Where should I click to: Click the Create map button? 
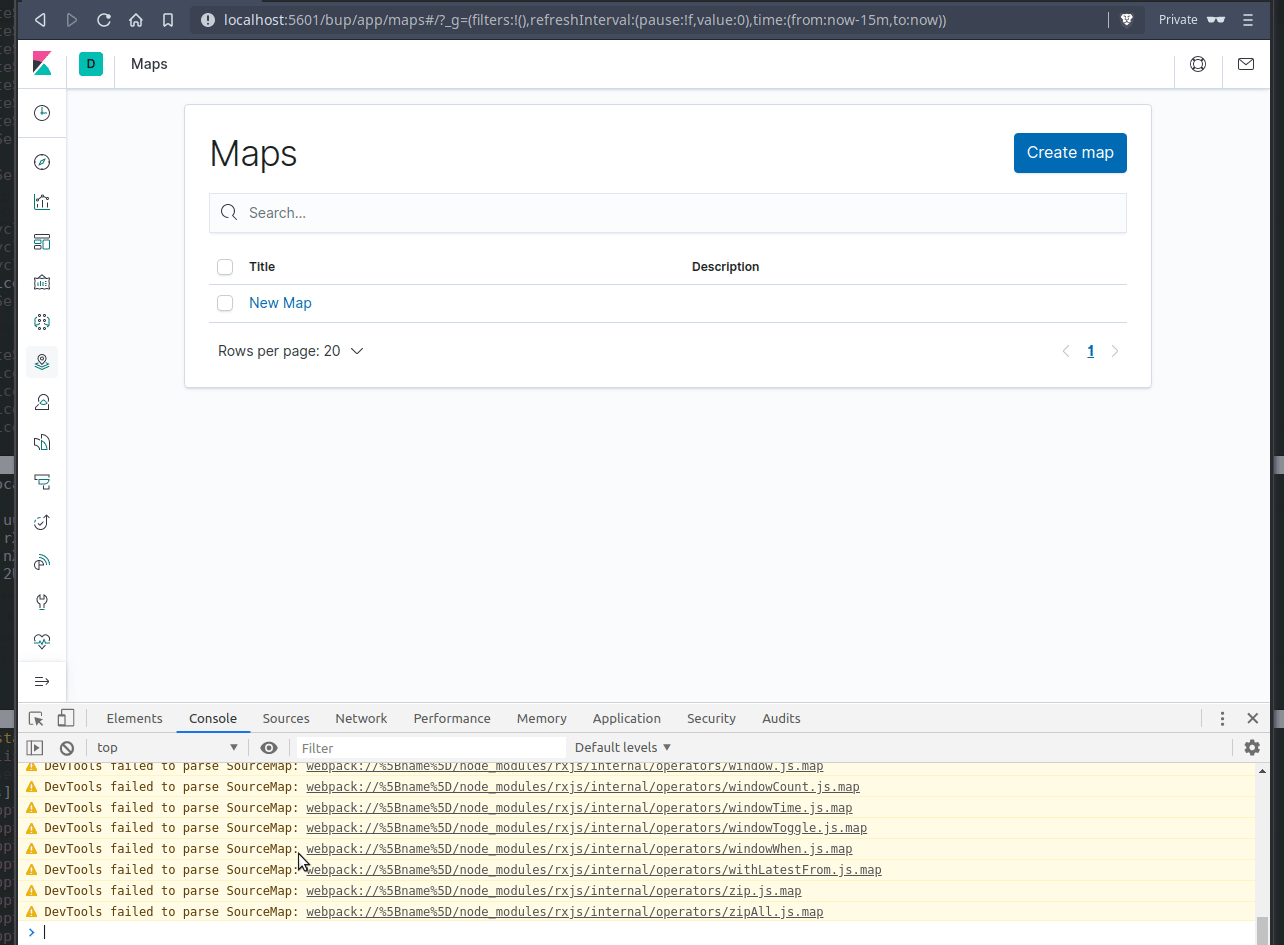[x=1070, y=153]
